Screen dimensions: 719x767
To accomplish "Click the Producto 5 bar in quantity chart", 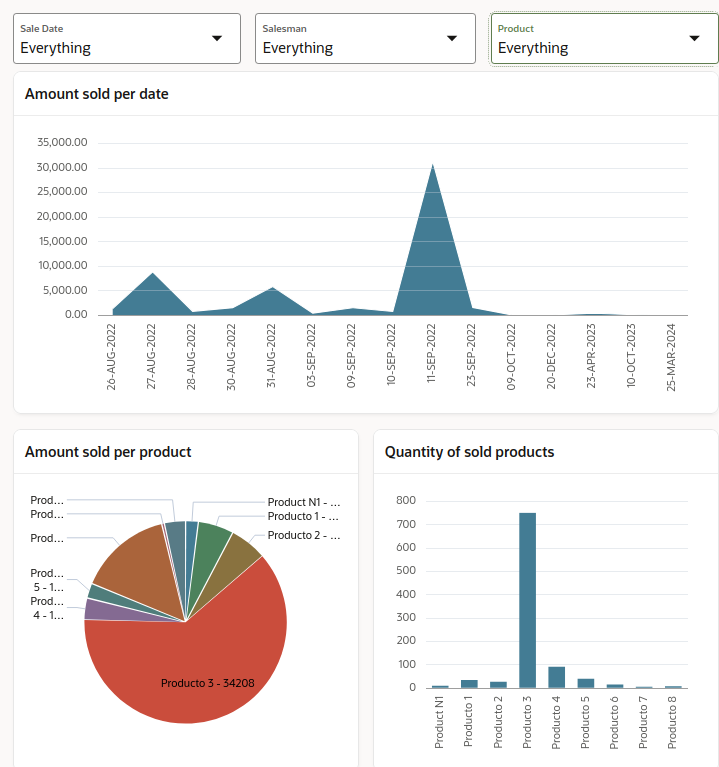I will click(585, 683).
